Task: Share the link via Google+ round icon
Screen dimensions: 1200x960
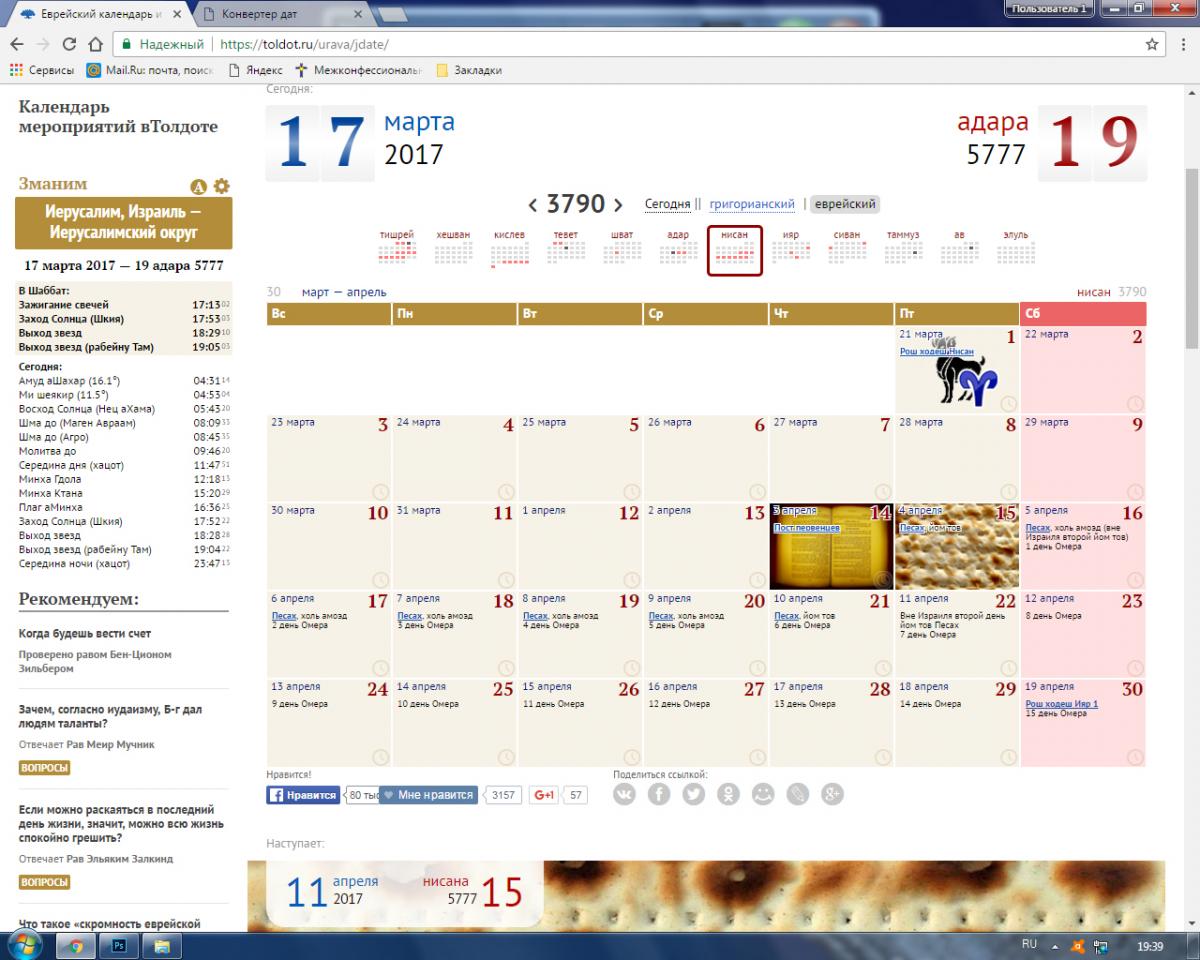Action: click(x=832, y=795)
